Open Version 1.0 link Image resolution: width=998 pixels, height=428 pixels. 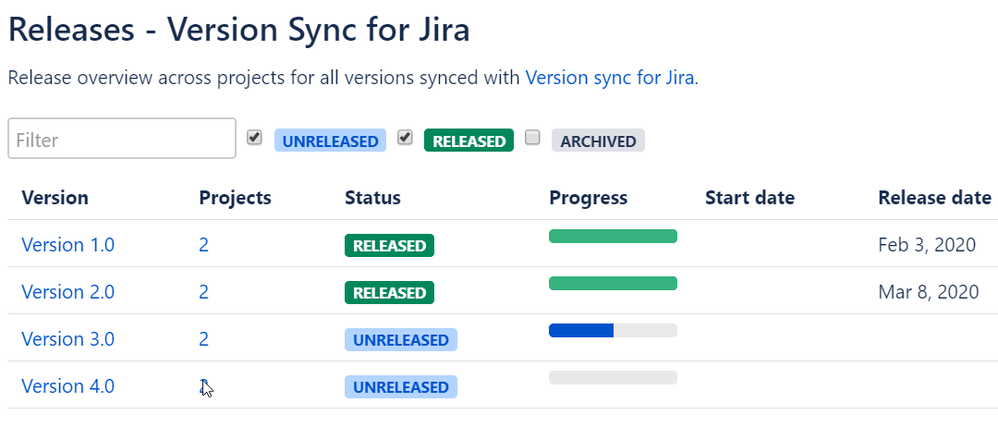pos(68,245)
